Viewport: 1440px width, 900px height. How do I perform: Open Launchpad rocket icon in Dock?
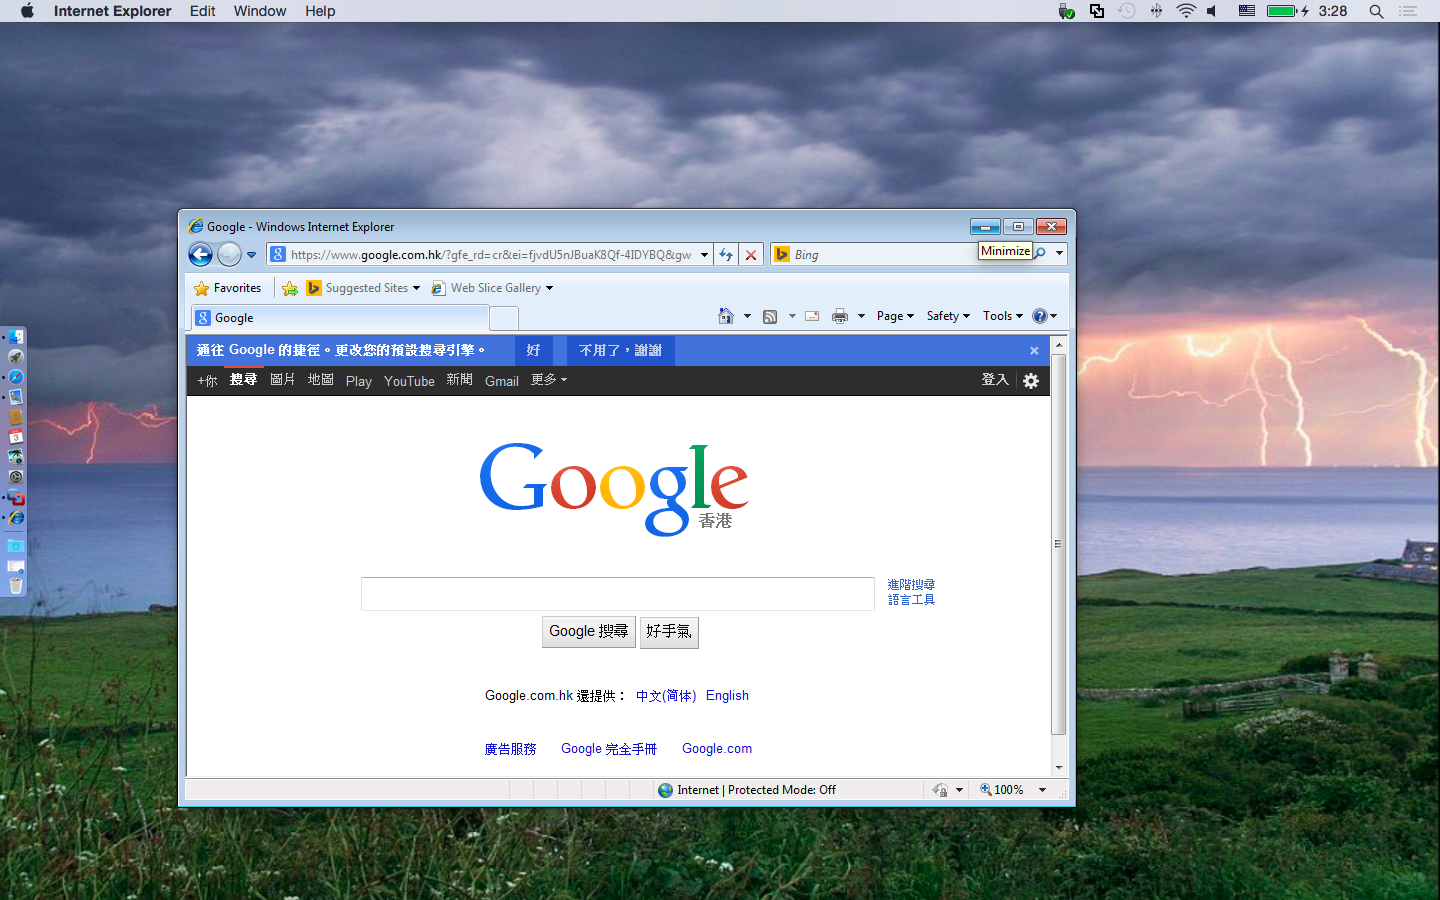coord(16,357)
